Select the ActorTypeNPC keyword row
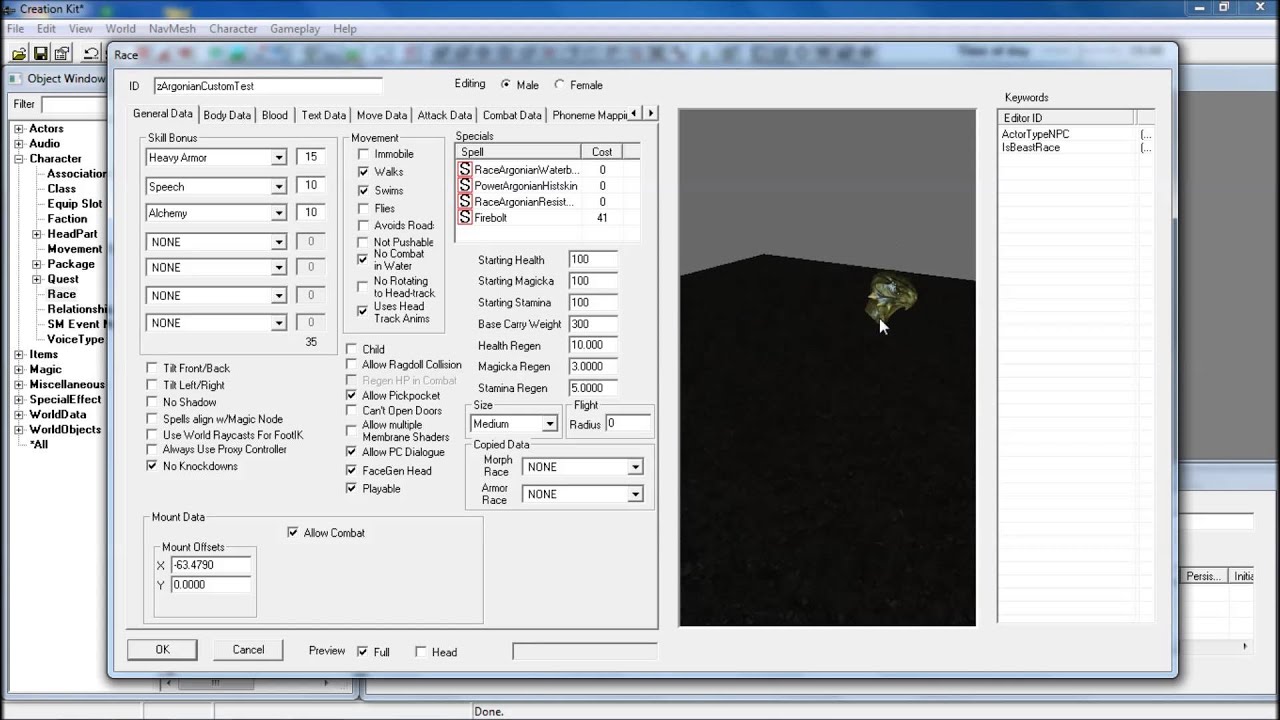Image resolution: width=1280 pixels, height=720 pixels. click(1036, 134)
